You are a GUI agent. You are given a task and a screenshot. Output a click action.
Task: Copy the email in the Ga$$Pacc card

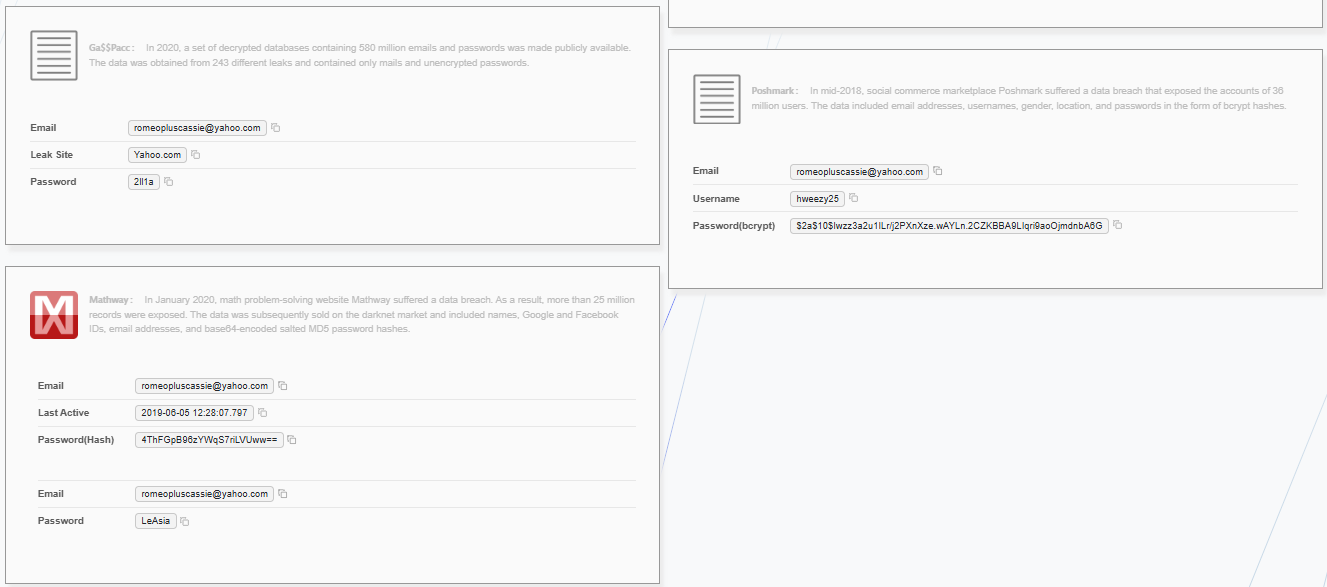[x=276, y=128]
